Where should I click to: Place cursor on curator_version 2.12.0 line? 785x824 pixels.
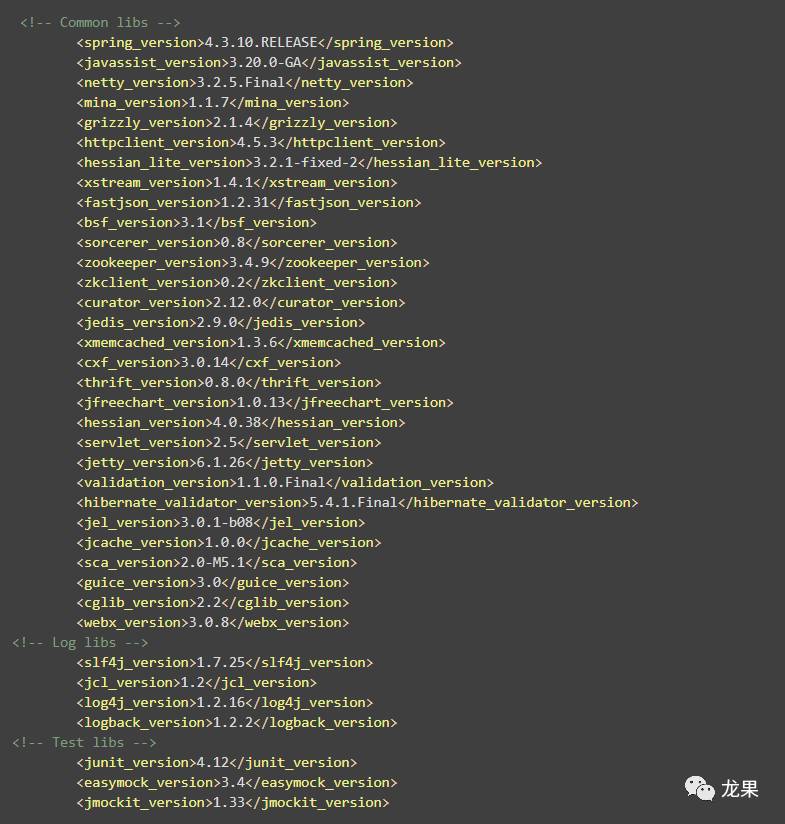coord(240,302)
